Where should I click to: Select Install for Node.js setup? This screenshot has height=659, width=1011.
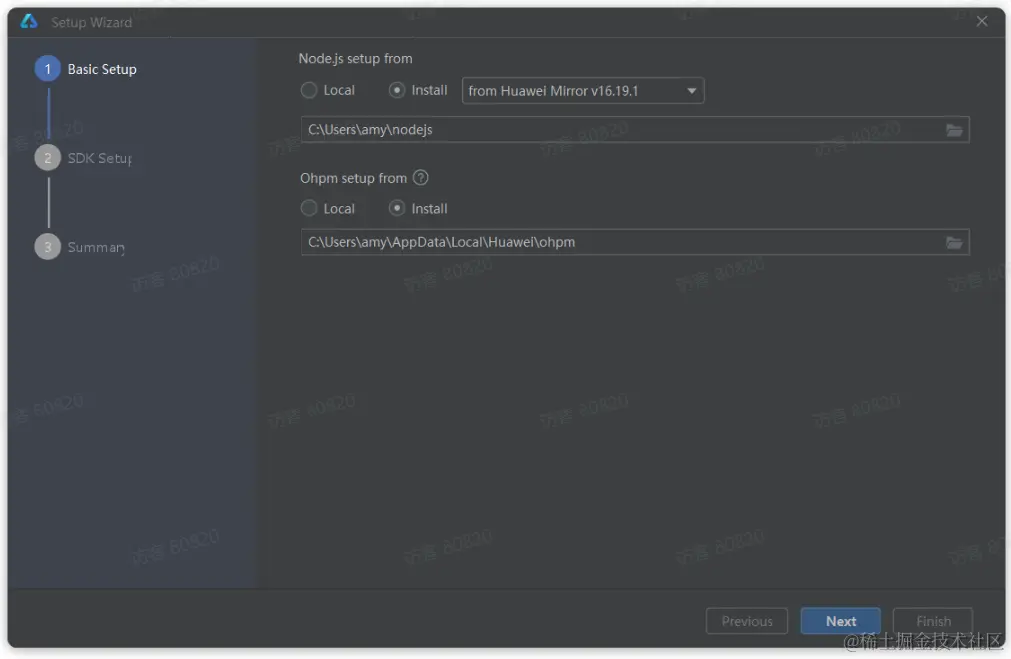418,90
